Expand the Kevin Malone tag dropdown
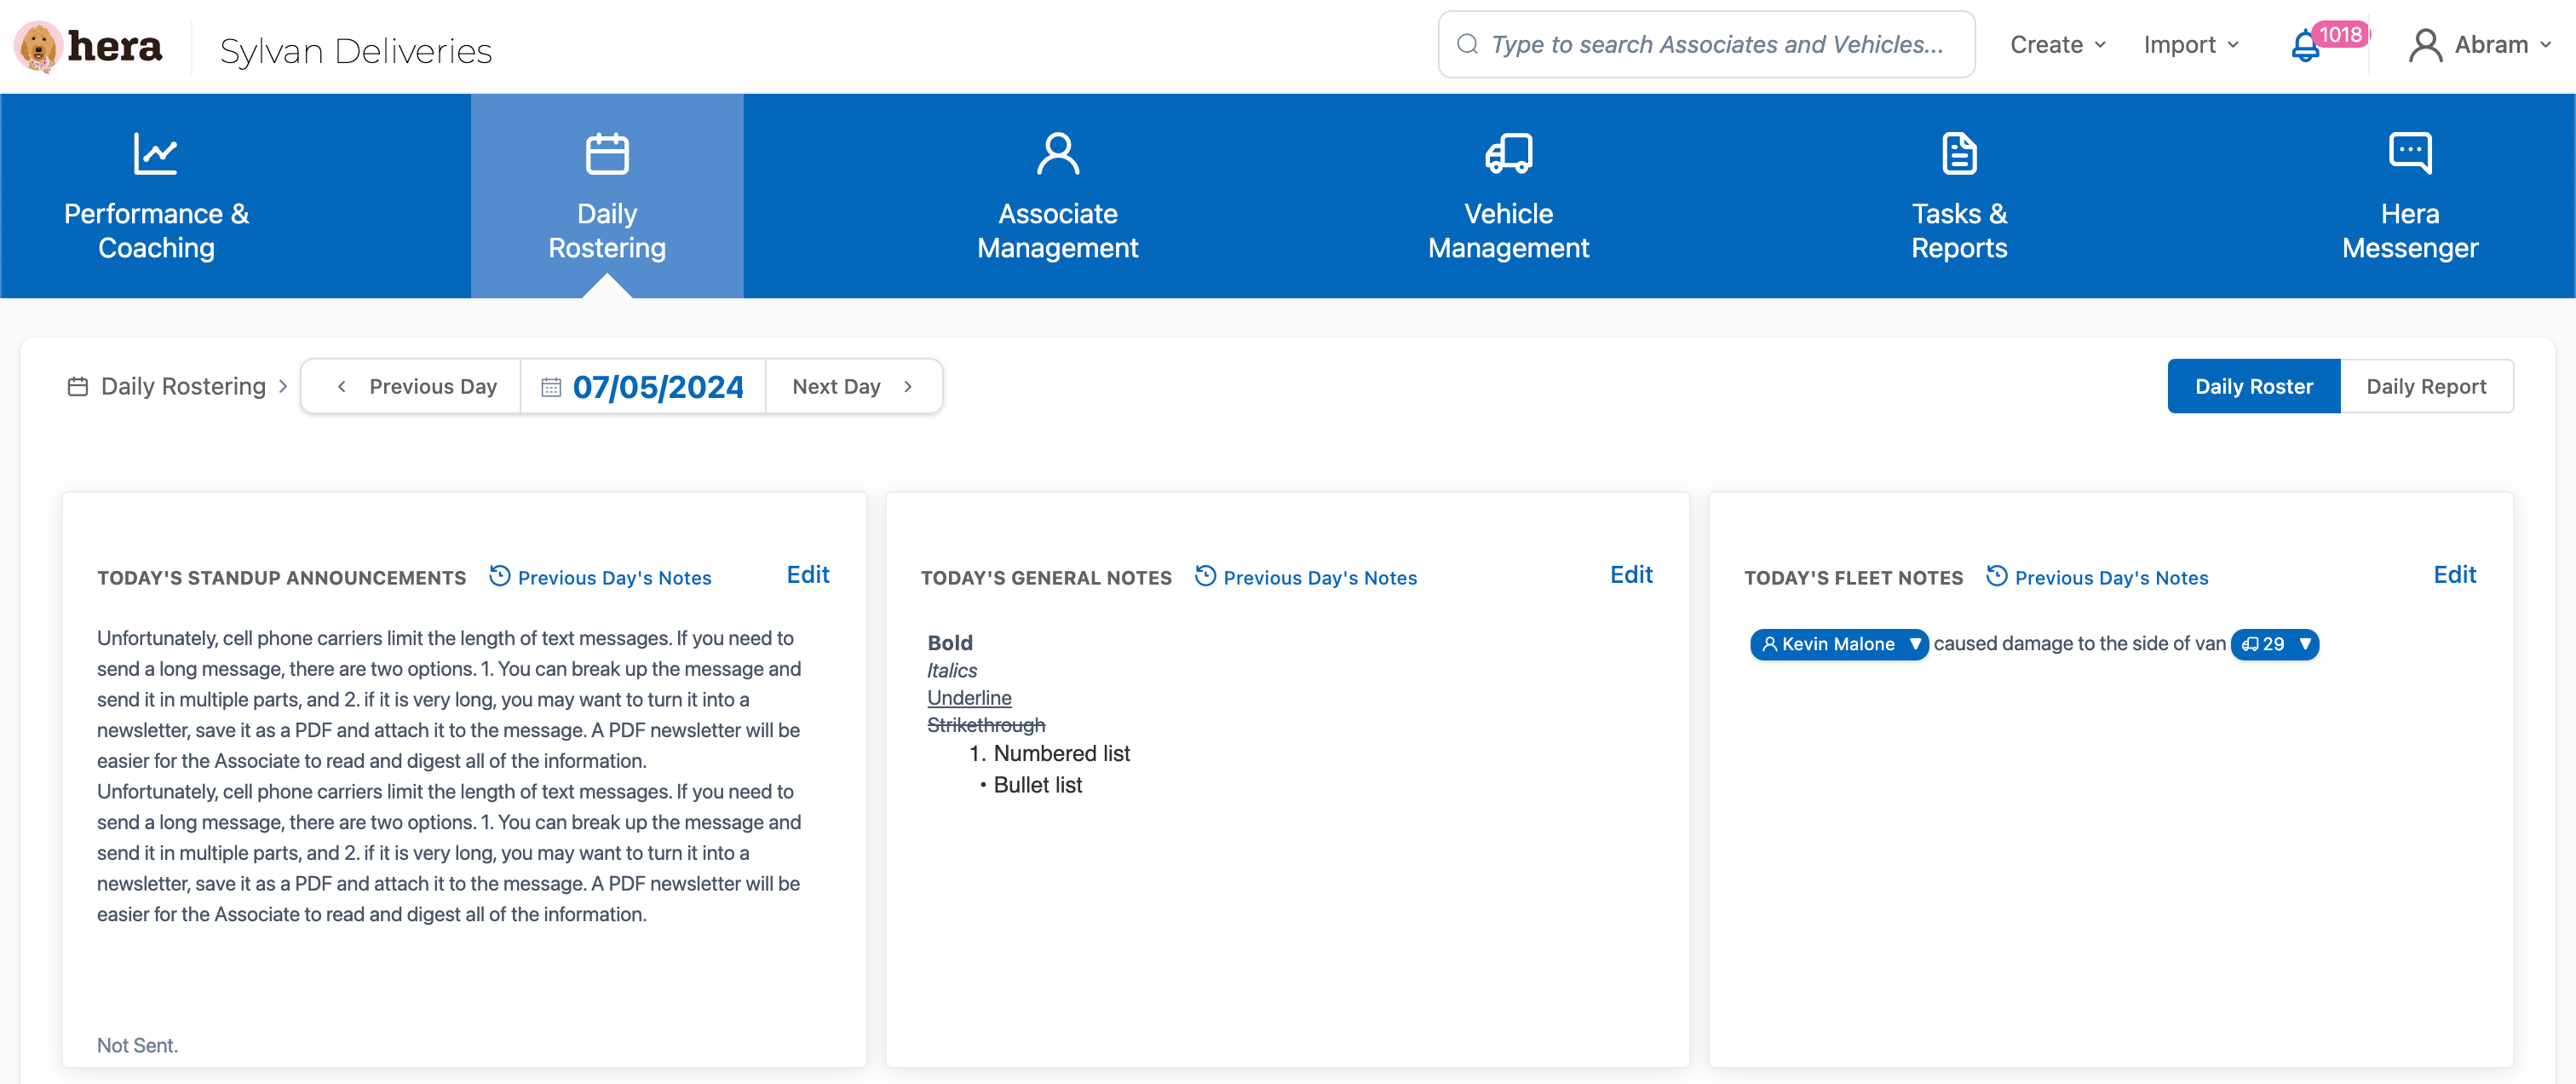This screenshot has height=1084, width=2576. click(x=1914, y=644)
